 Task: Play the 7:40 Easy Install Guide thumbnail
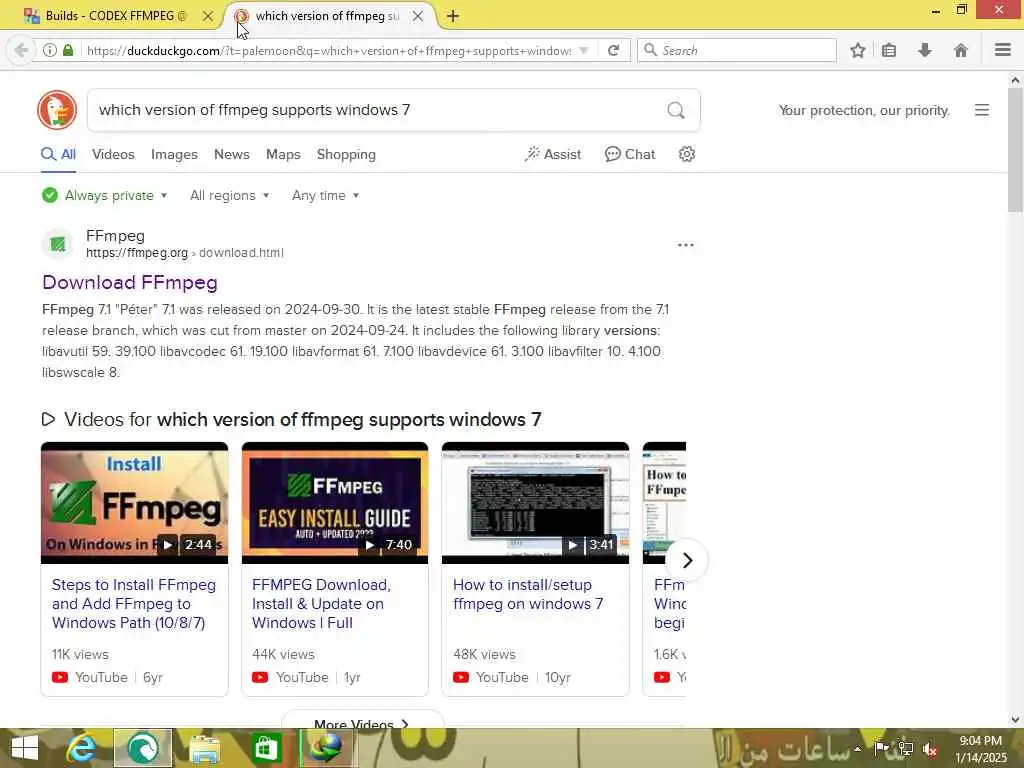pyautogui.click(x=335, y=503)
